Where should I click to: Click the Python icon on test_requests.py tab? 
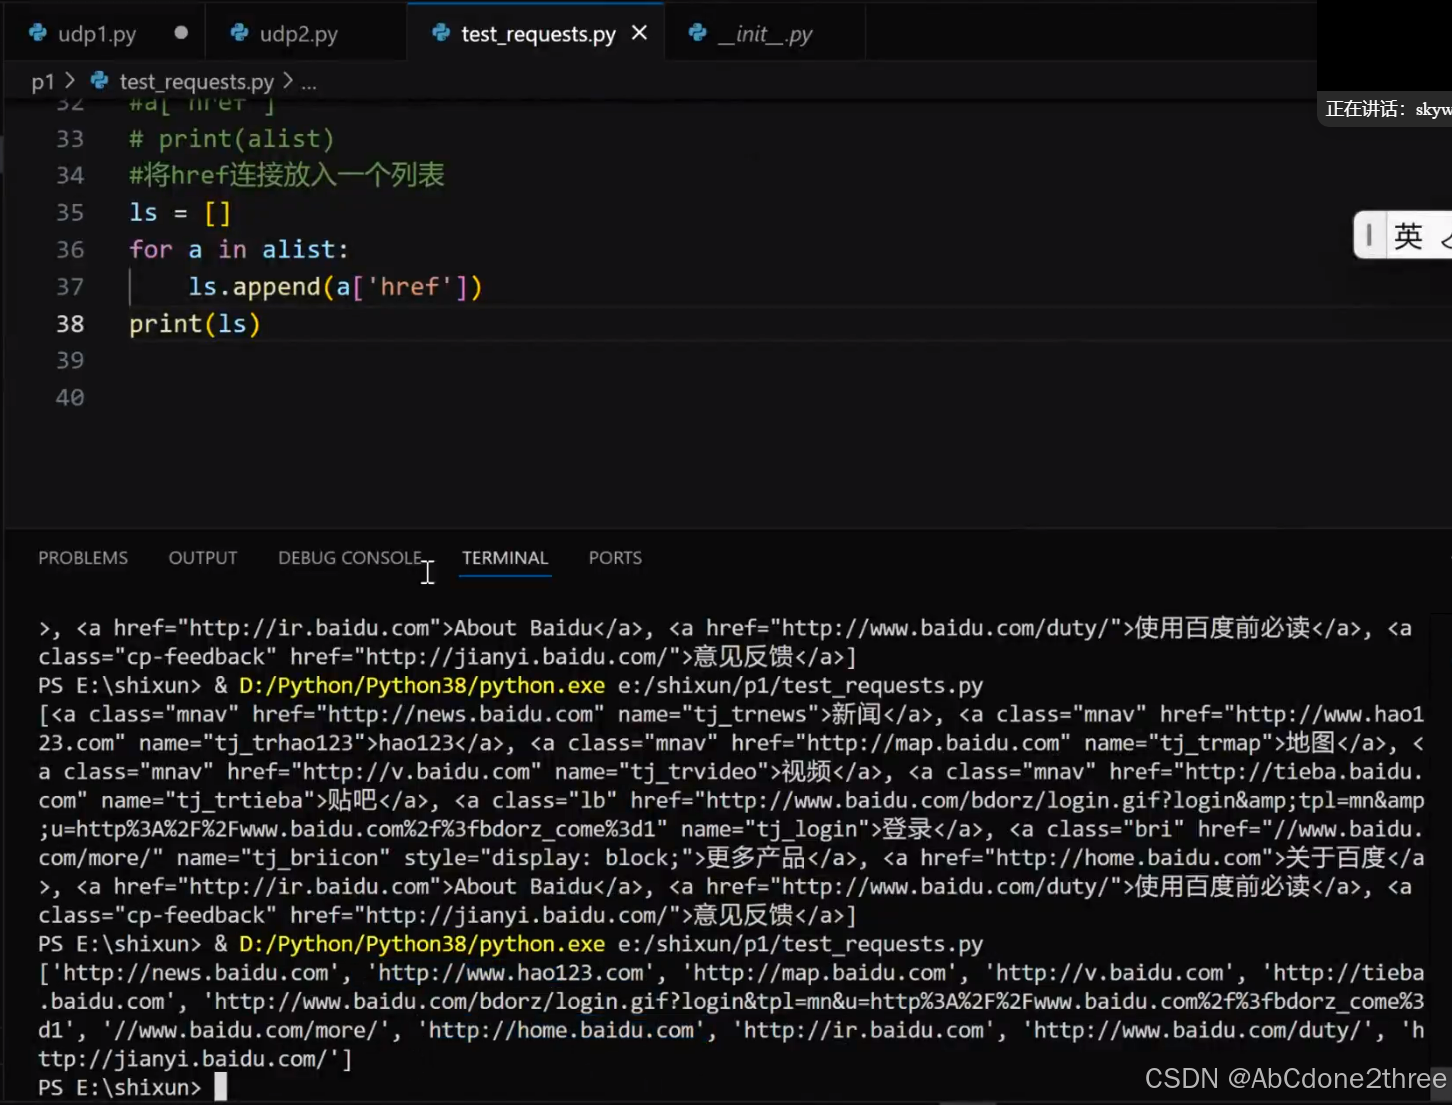440,33
